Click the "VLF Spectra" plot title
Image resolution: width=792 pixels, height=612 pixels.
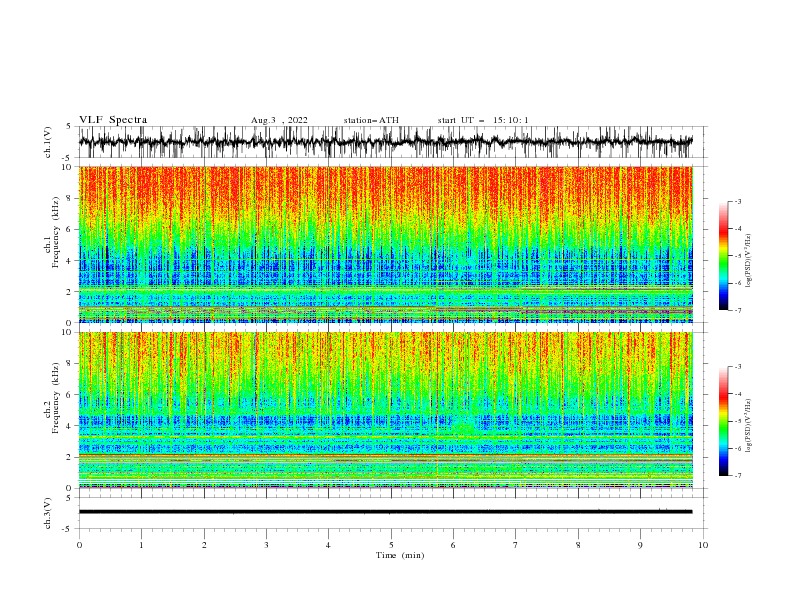(113, 120)
